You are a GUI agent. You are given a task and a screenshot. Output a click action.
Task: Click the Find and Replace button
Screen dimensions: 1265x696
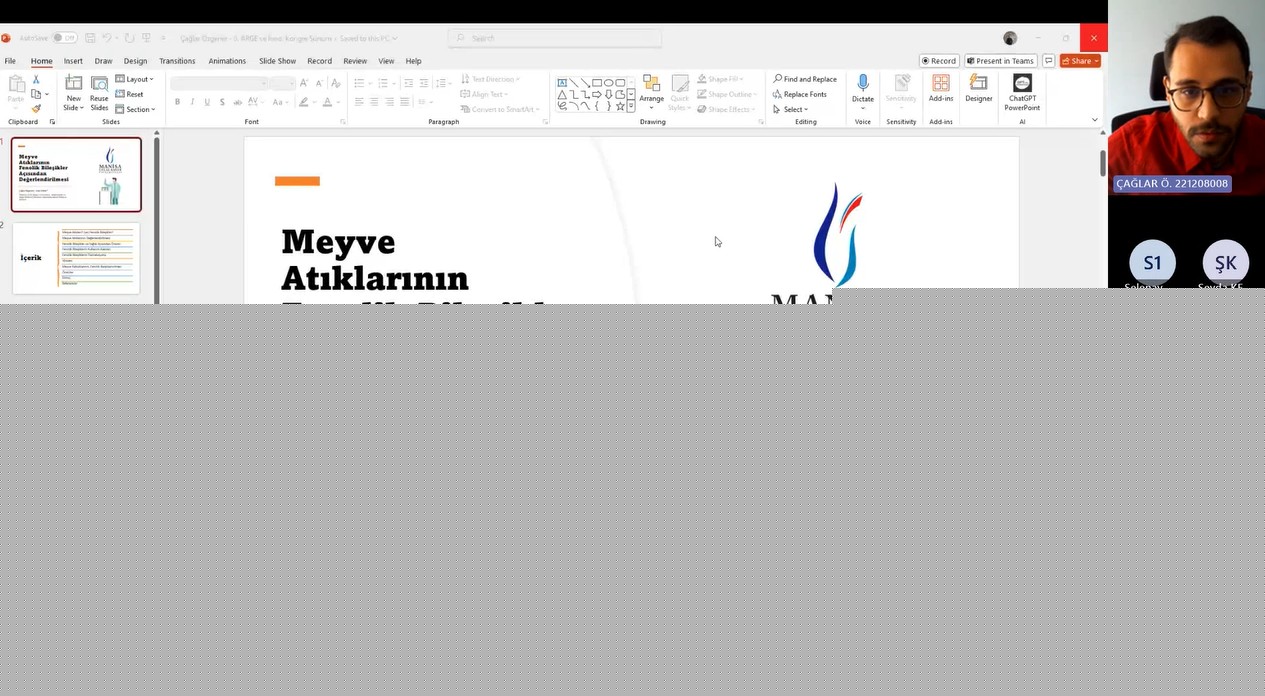[805, 79]
